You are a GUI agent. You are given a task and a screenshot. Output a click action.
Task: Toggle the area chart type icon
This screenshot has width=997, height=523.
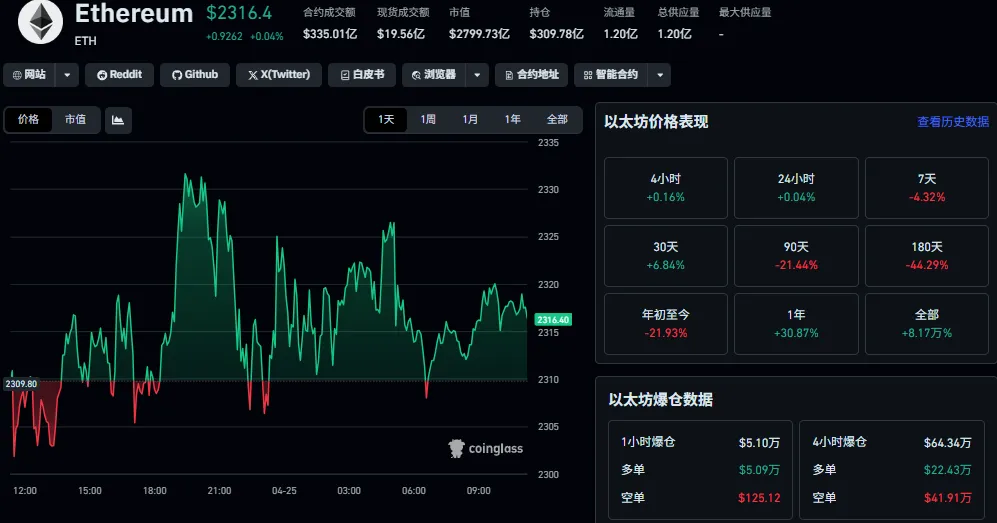pos(118,119)
